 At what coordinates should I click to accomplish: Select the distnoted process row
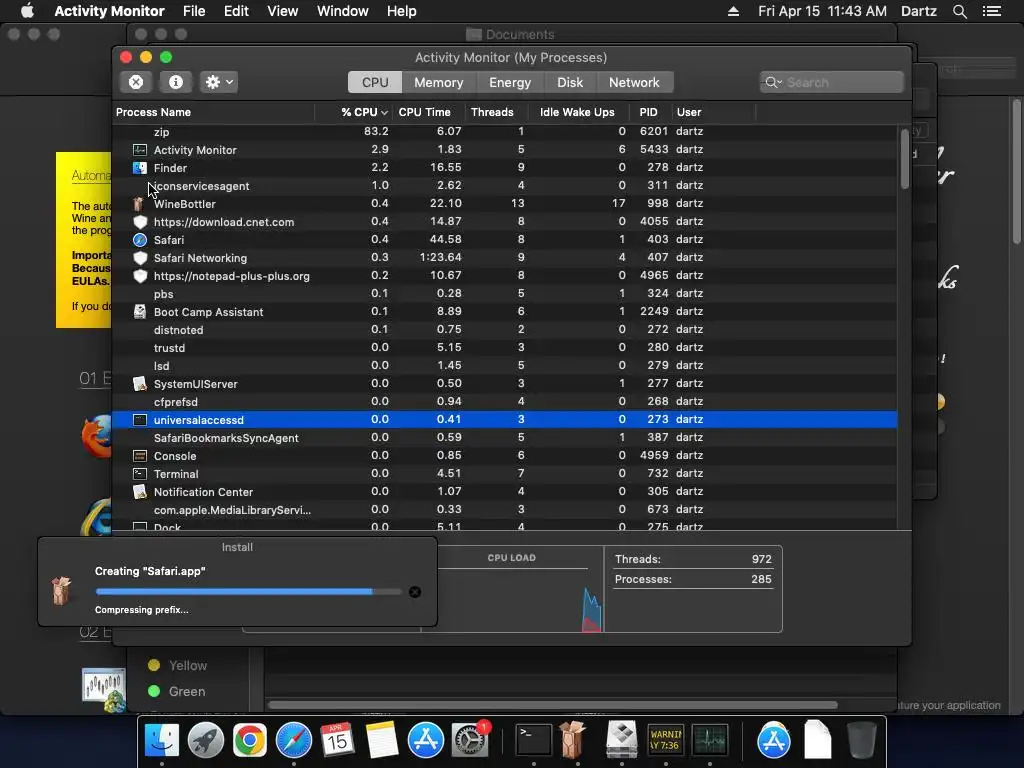click(x=505, y=330)
